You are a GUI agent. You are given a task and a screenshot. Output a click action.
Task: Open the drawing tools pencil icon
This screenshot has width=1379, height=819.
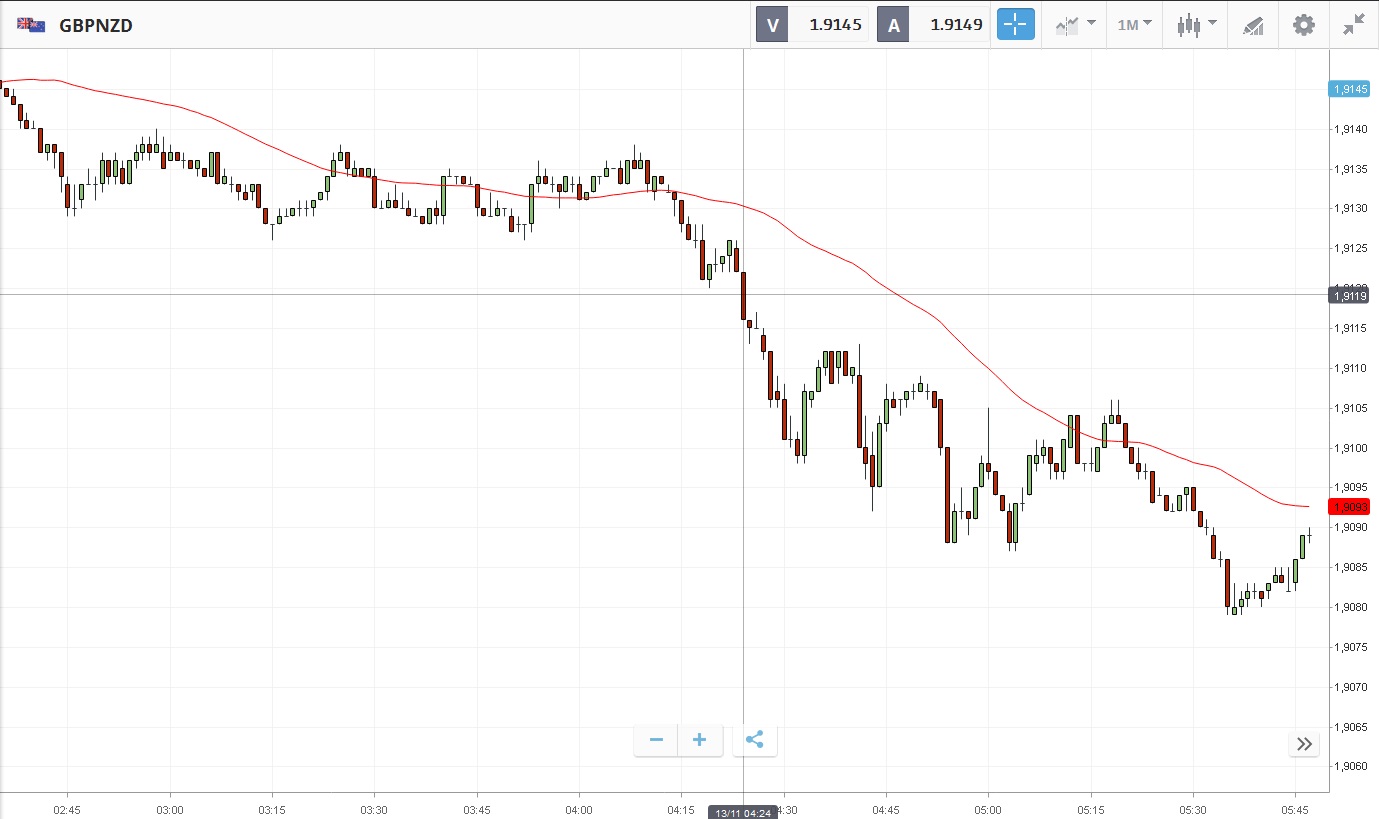1253,25
